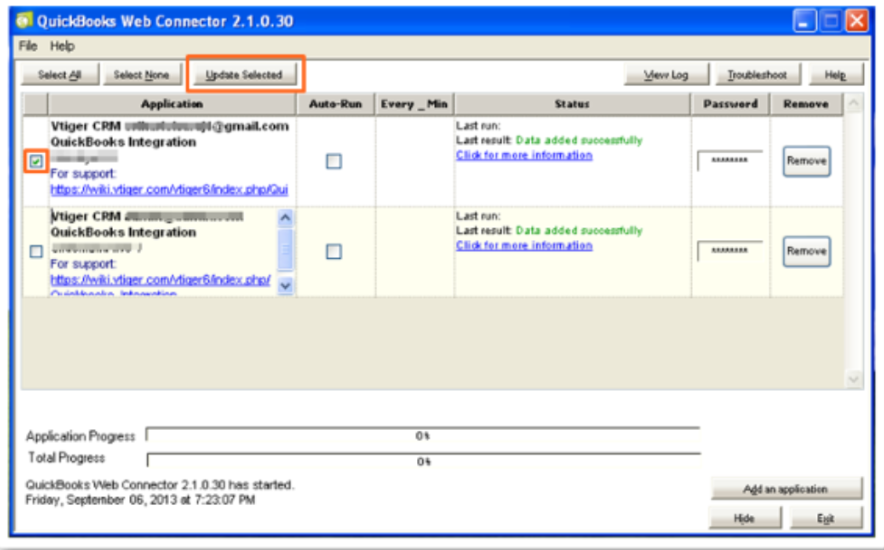Click the Troubleshoot button
Screen dimensions: 884x550
pyautogui.click(x=757, y=75)
